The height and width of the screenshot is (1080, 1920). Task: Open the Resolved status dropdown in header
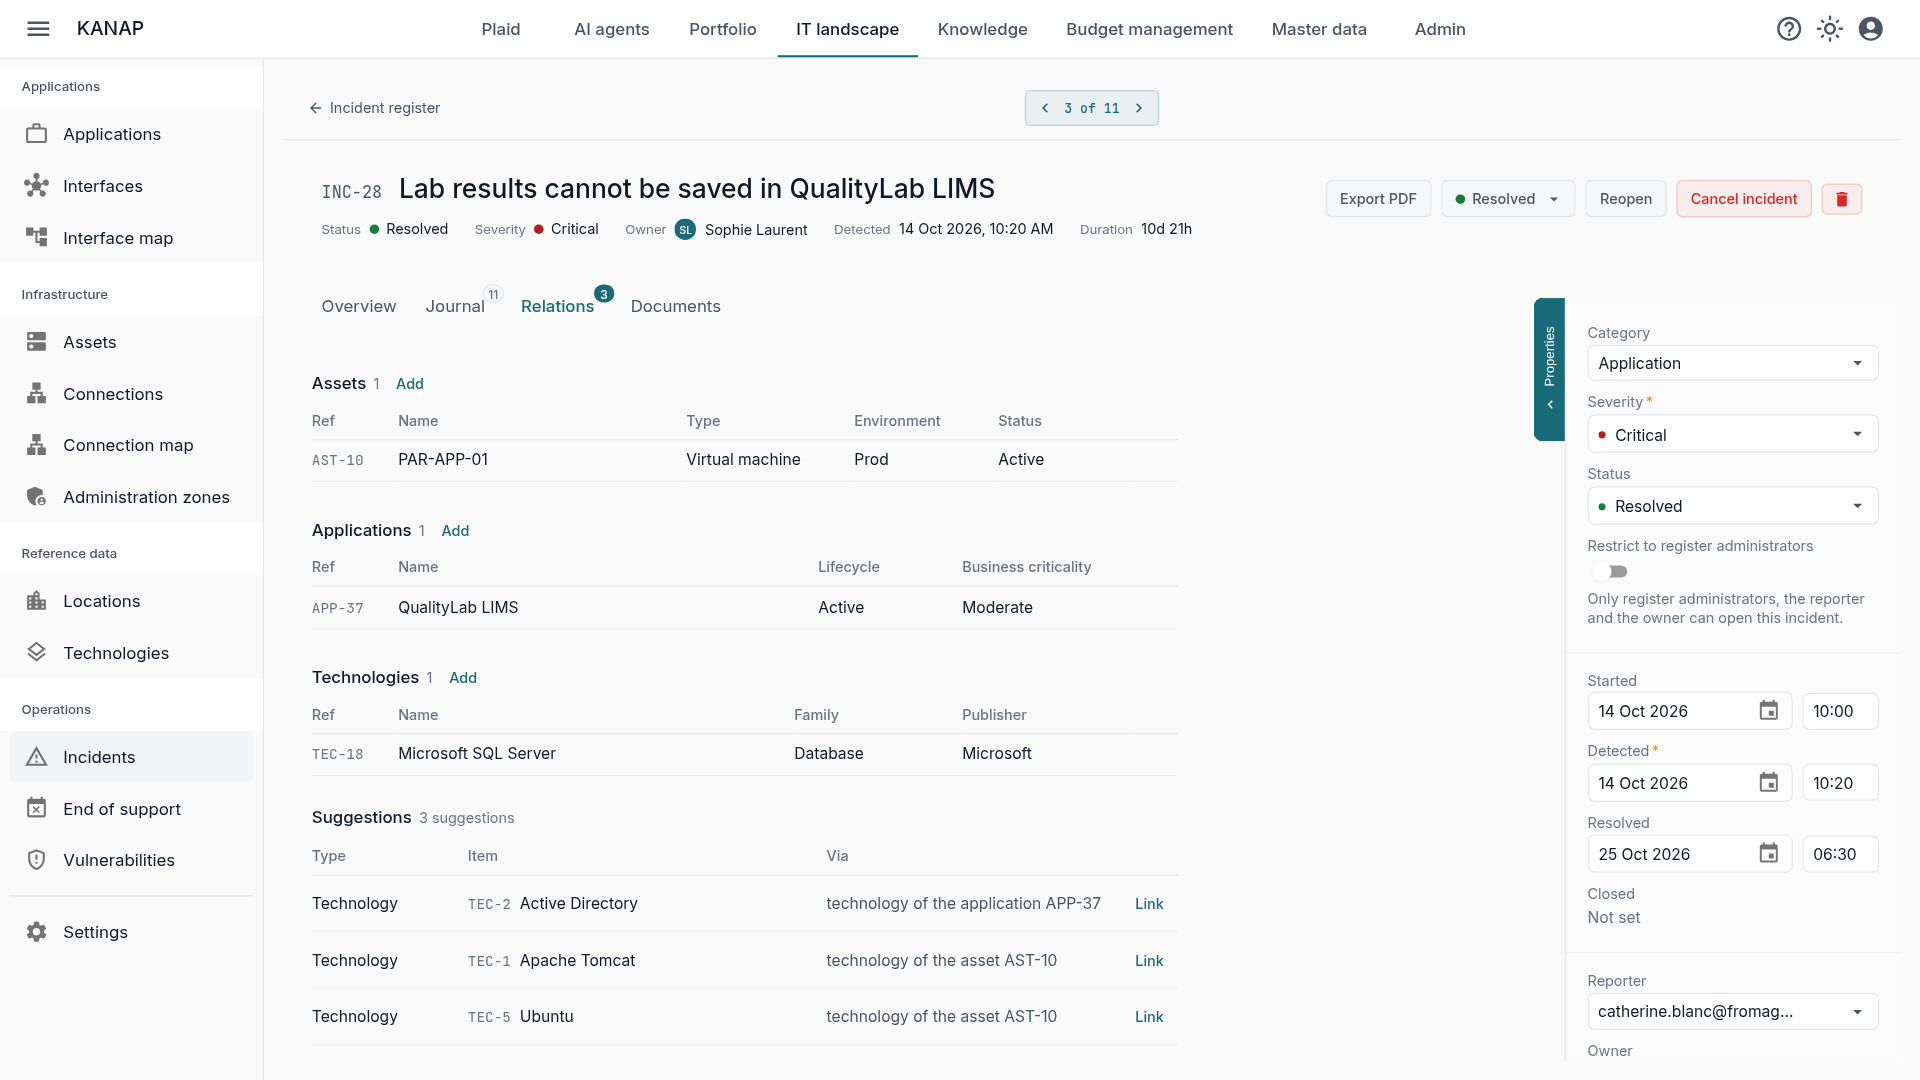(1507, 199)
